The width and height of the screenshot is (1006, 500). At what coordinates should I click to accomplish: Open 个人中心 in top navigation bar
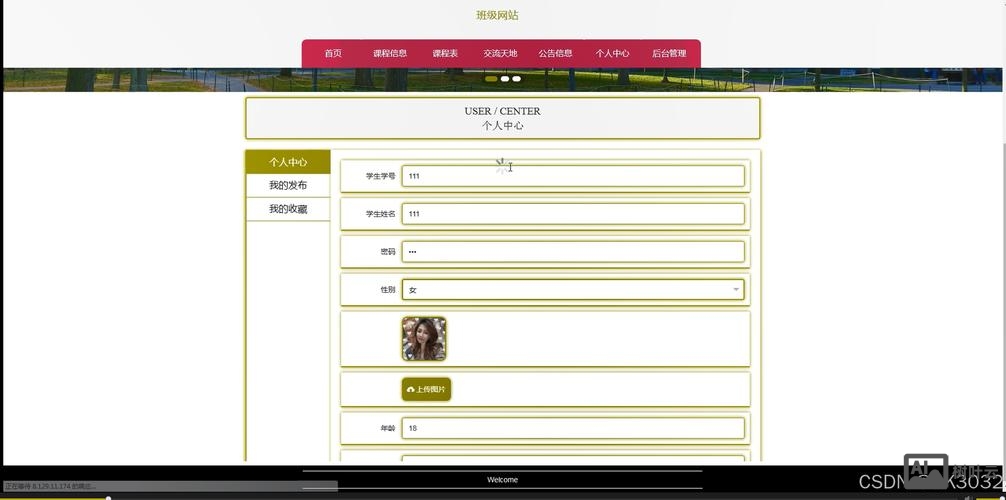click(612, 54)
